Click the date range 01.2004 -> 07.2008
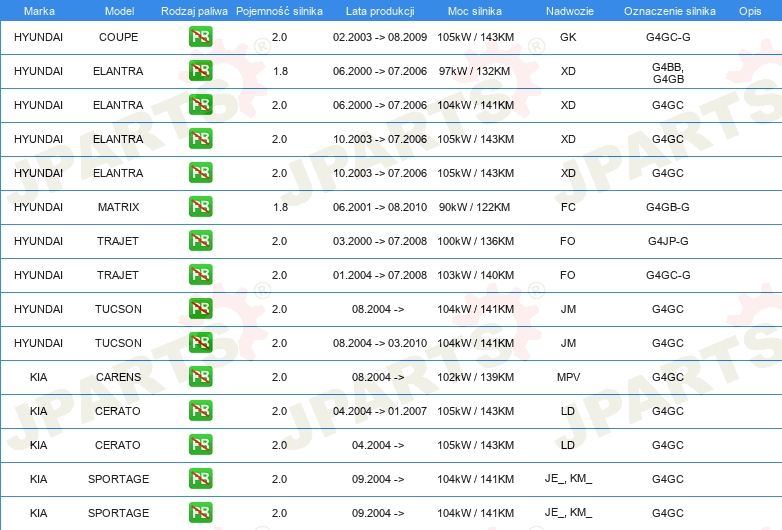This screenshot has width=782, height=530. (x=380, y=275)
